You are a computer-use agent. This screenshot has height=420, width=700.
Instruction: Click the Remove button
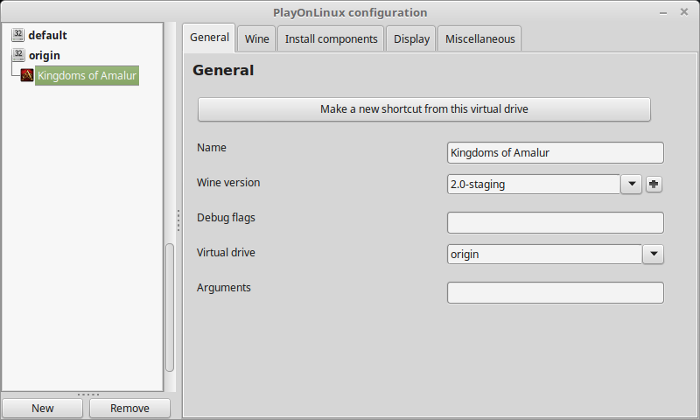click(x=129, y=408)
